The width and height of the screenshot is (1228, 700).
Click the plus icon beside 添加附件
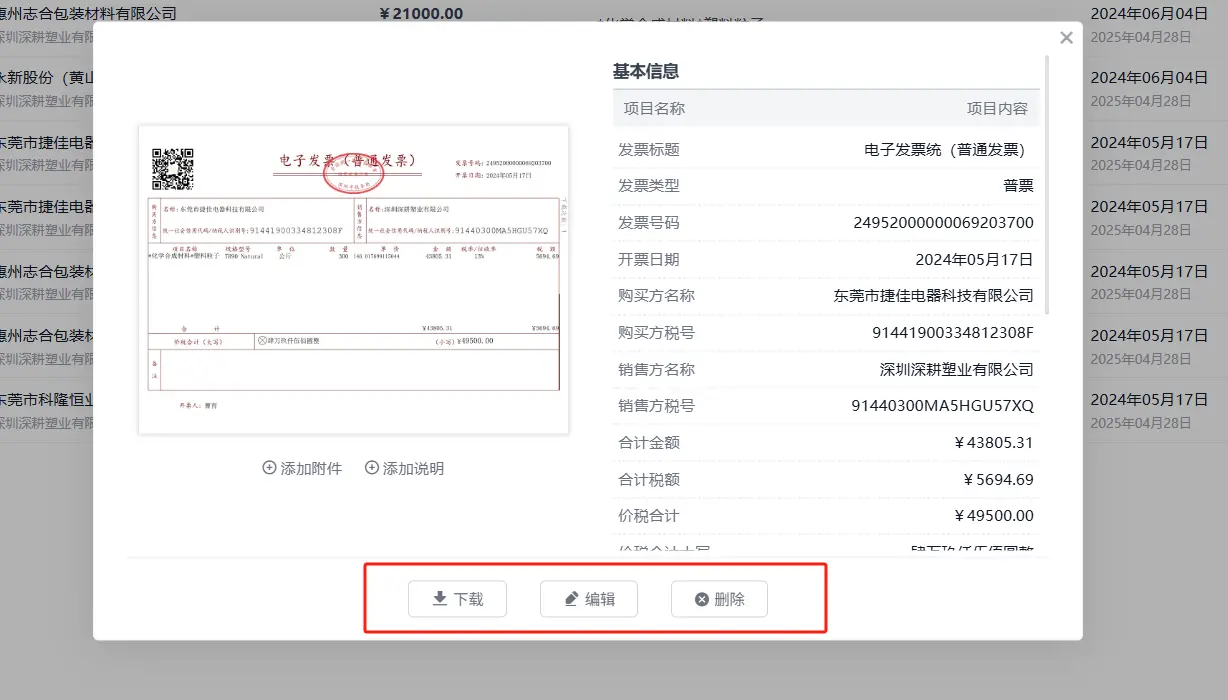[x=269, y=468]
